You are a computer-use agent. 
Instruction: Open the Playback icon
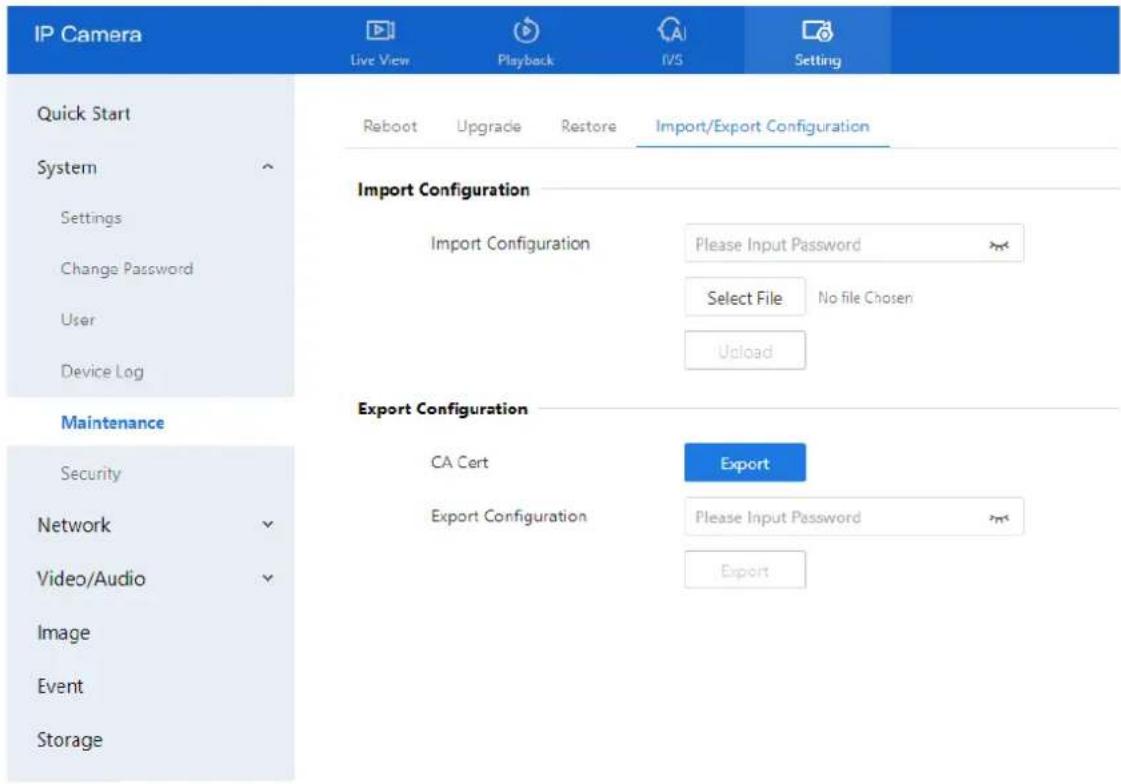click(x=525, y=31)
